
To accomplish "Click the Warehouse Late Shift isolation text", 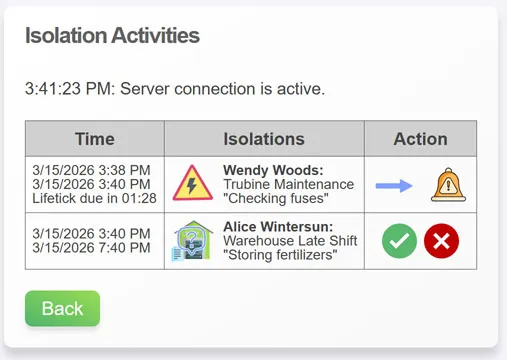I will [290, 241].
